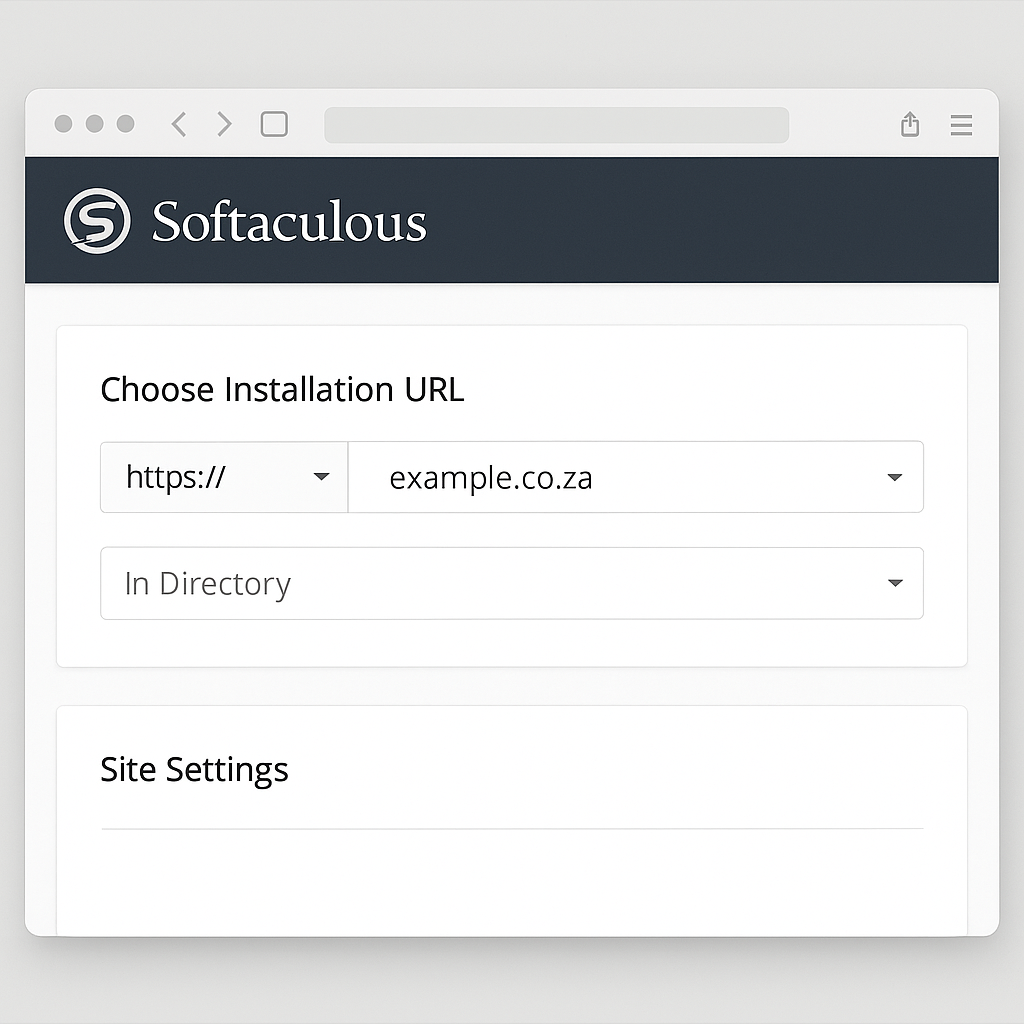Click the browser address bar
Screen dimensions: 1024x1024
556,125
